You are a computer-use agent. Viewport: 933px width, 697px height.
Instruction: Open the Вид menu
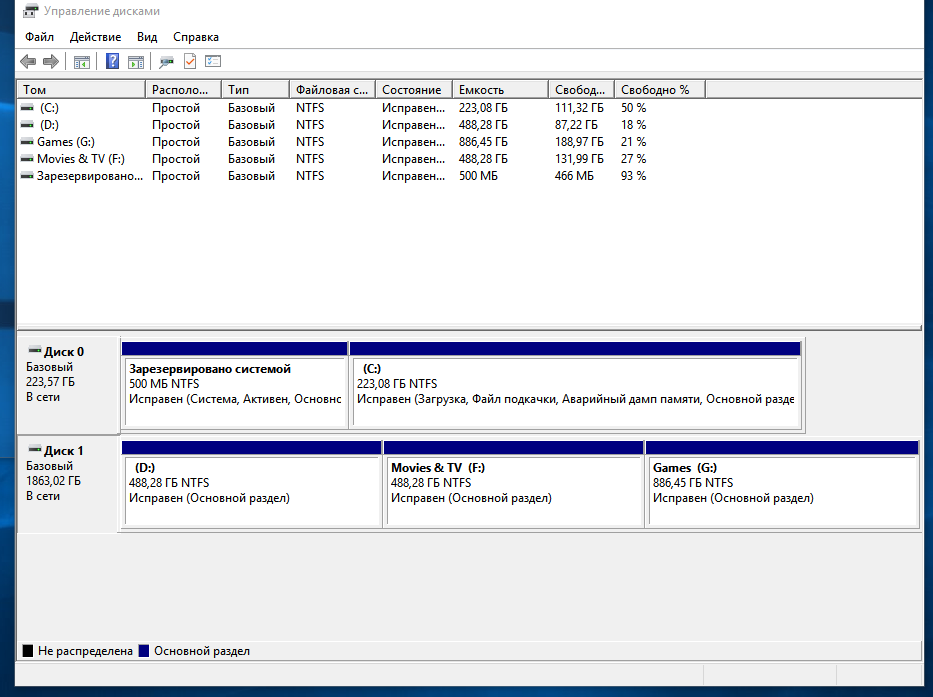(x=147, y=37)
